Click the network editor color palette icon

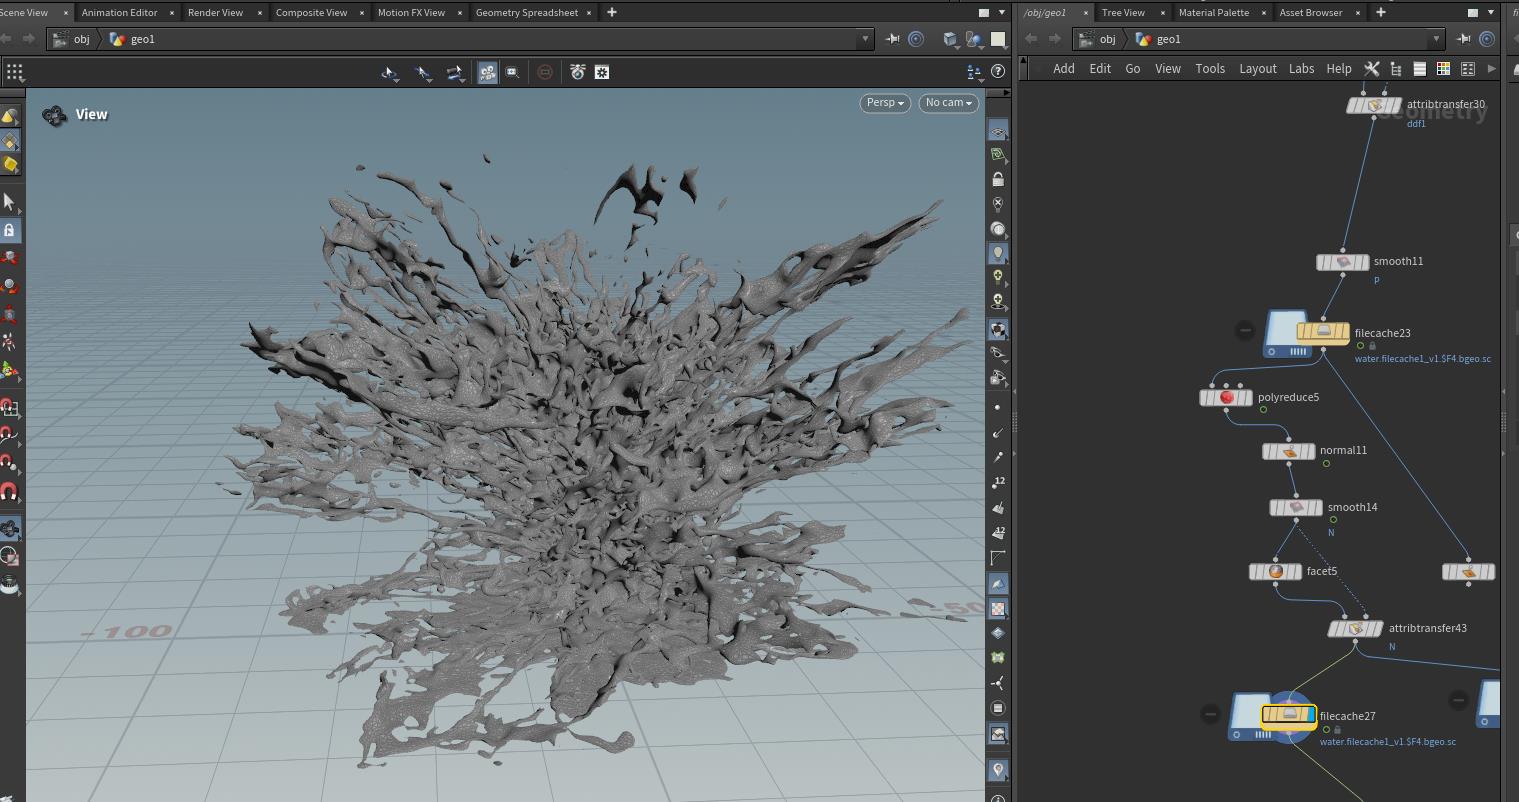point(1443,68)
